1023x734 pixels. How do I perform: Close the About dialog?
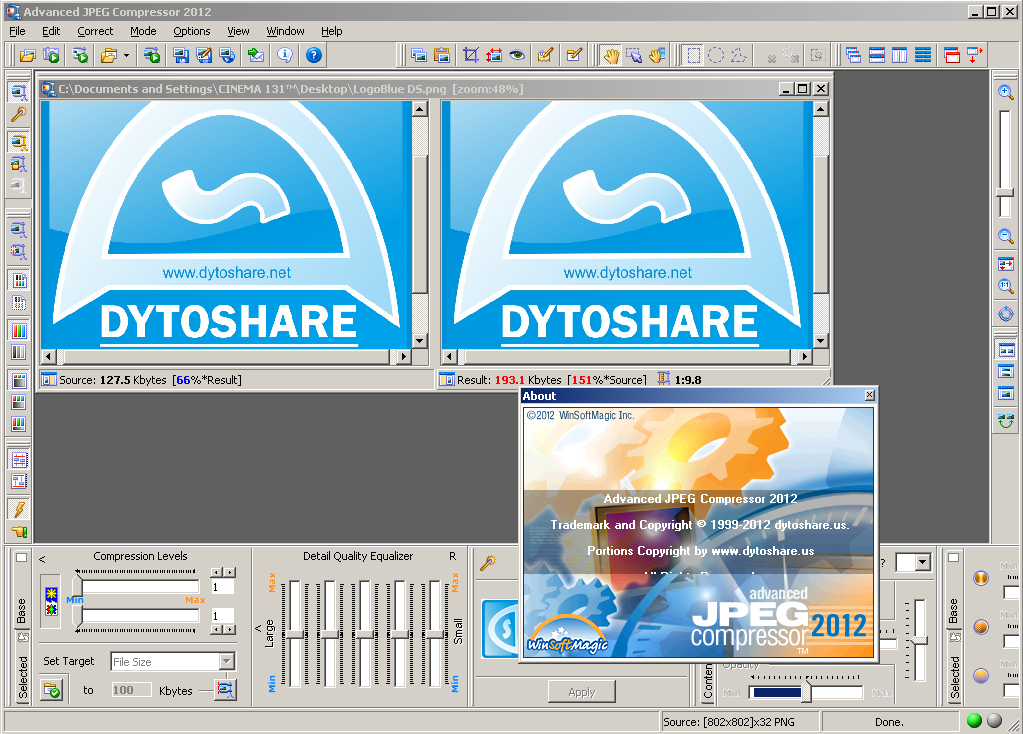click(x=869, y=395)
